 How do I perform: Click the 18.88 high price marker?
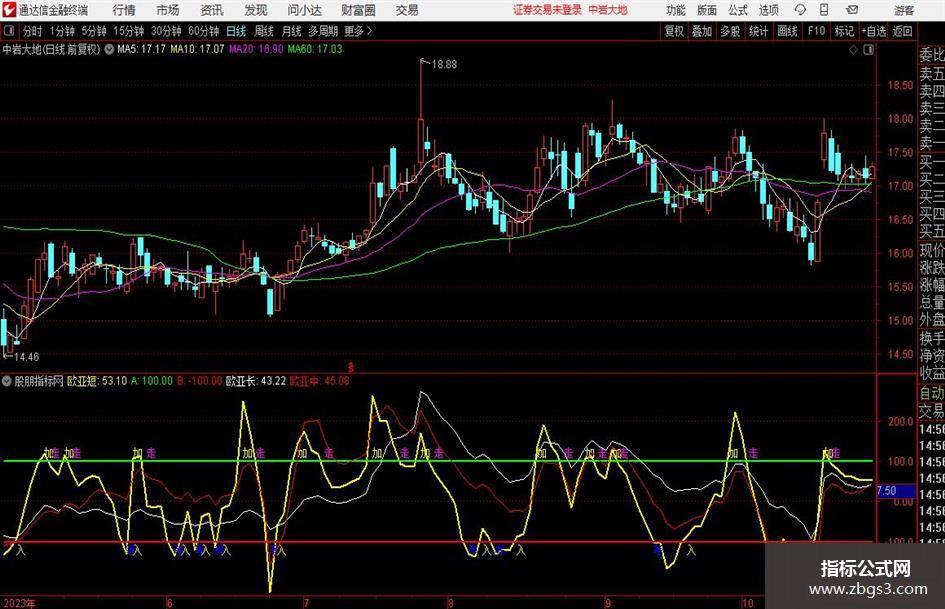(445, 65)
